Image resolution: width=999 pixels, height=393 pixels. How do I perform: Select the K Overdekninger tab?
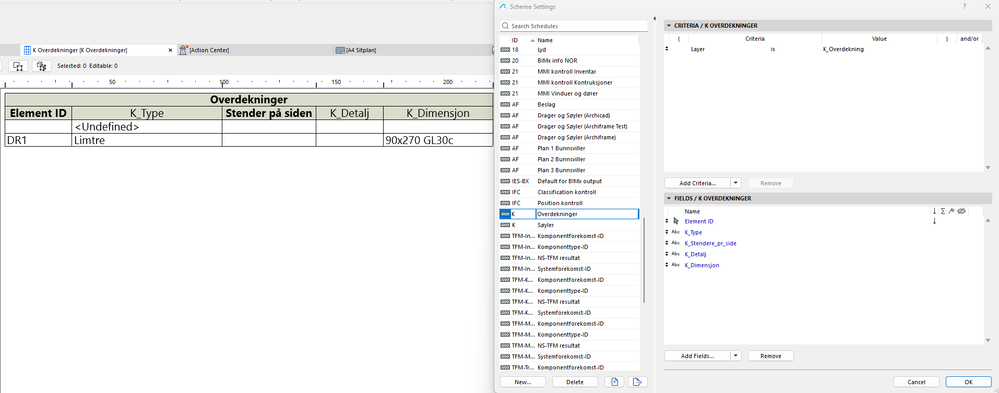[x=97, y=50]
